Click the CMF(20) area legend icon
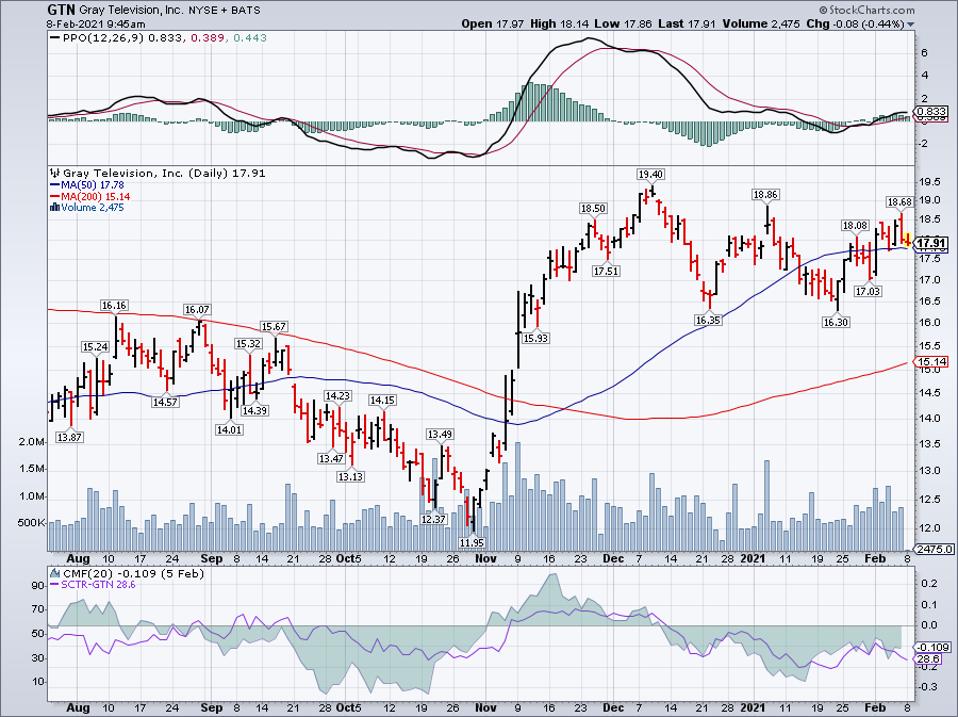Viewport: 958px width, 717px height. (55, 574)
